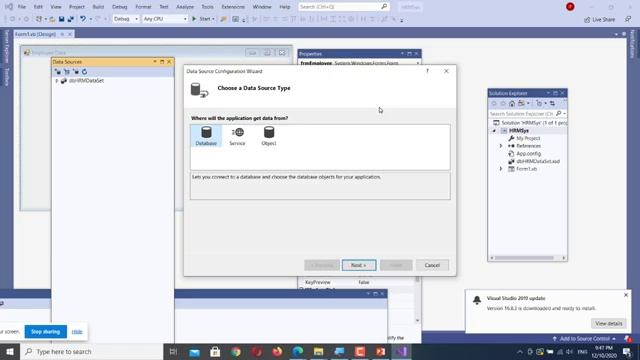Click Refresh icon in Data Sources panel
640x360 pixels.
[x=84, y=71]
